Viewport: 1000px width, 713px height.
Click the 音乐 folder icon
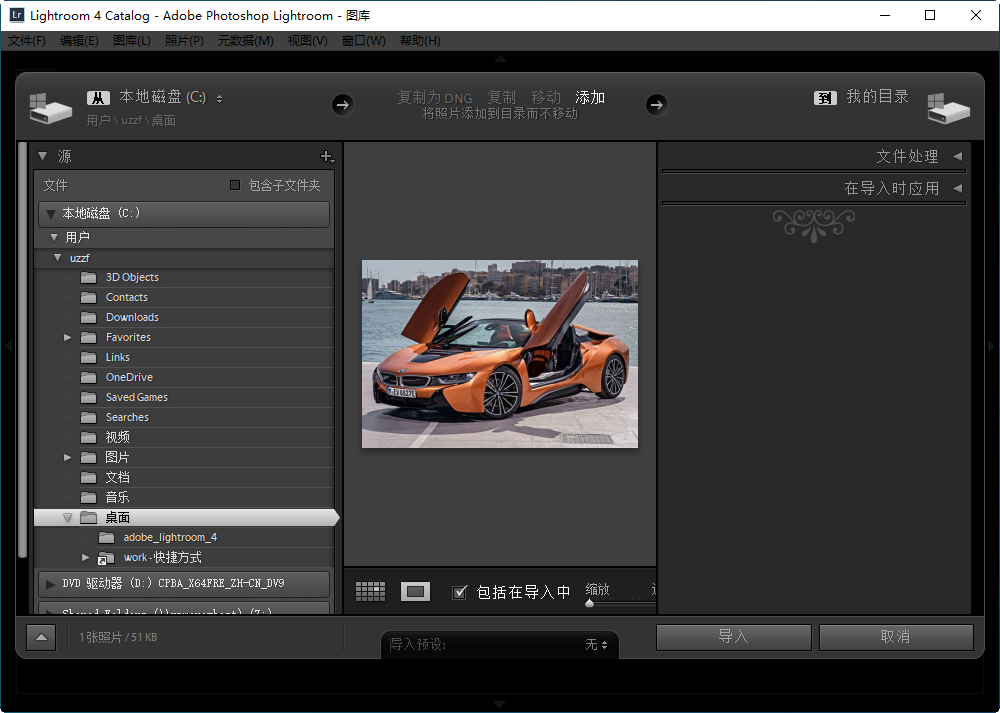tap(89, 497)
